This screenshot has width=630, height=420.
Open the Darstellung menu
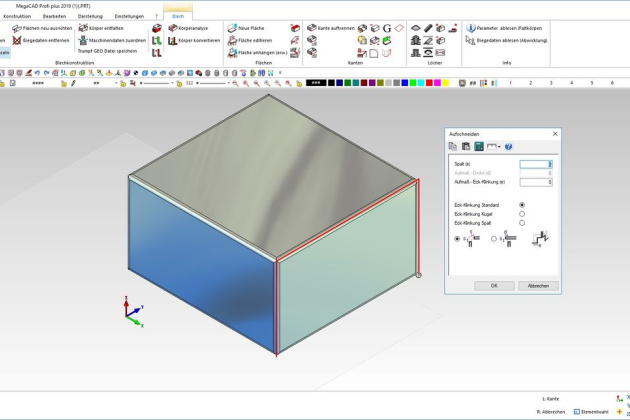pos(90,16)
